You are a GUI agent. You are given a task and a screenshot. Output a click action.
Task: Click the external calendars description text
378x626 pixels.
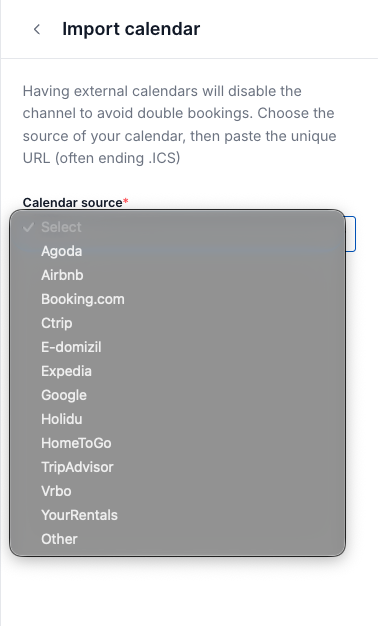(179, 125)
